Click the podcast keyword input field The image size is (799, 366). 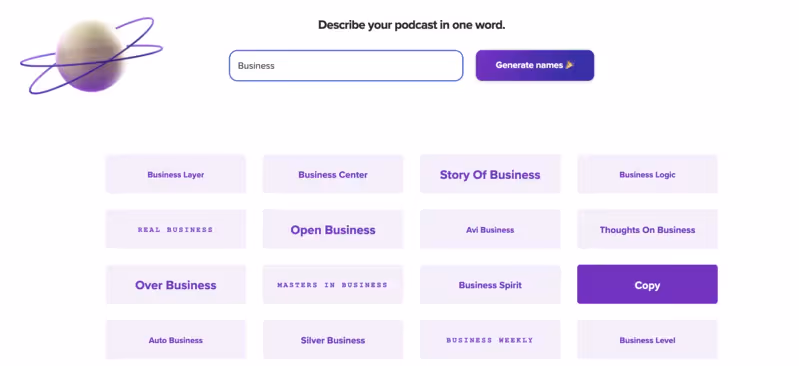346,65
